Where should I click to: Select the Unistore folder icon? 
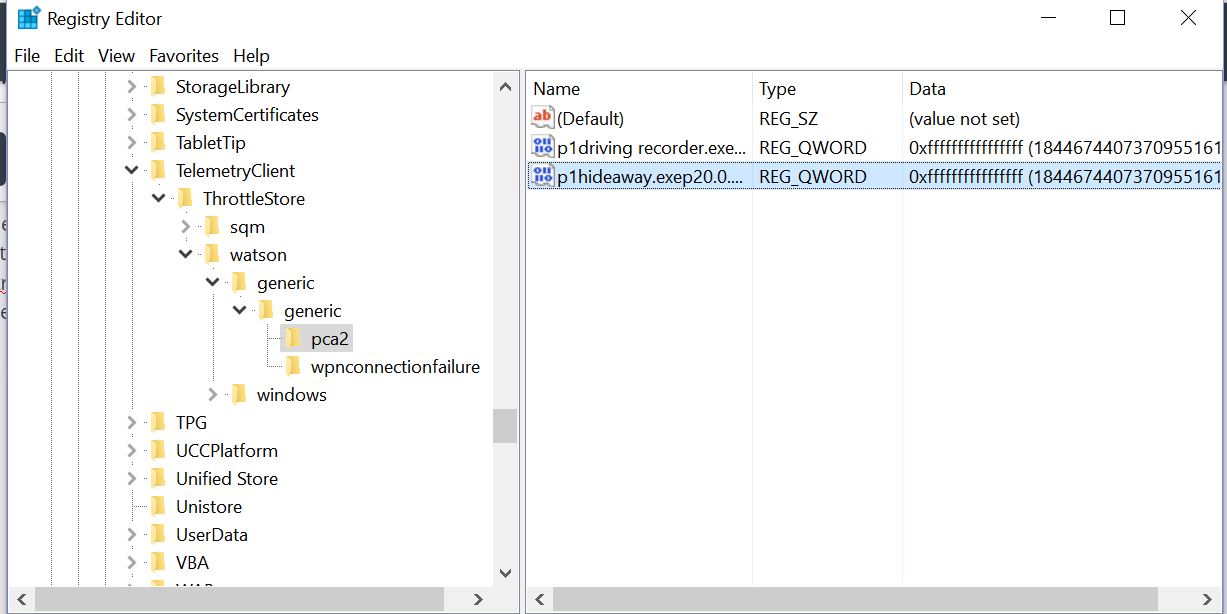157,506
